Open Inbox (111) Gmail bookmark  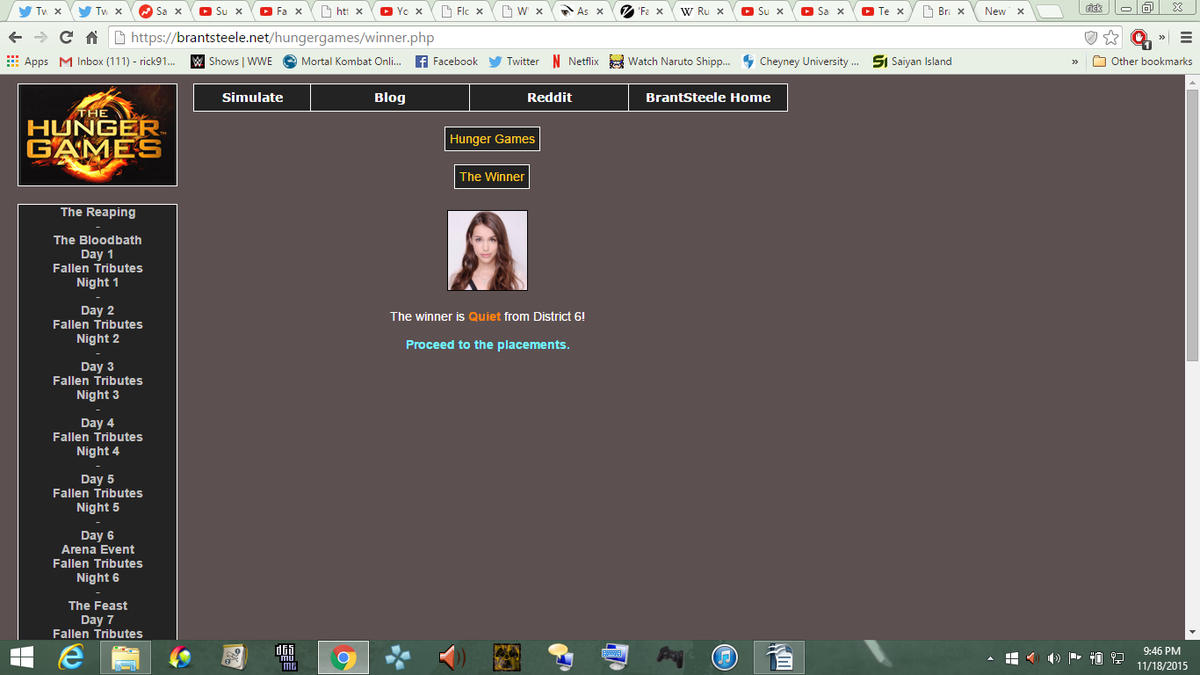pyautogui.click(x=119, y=61)
